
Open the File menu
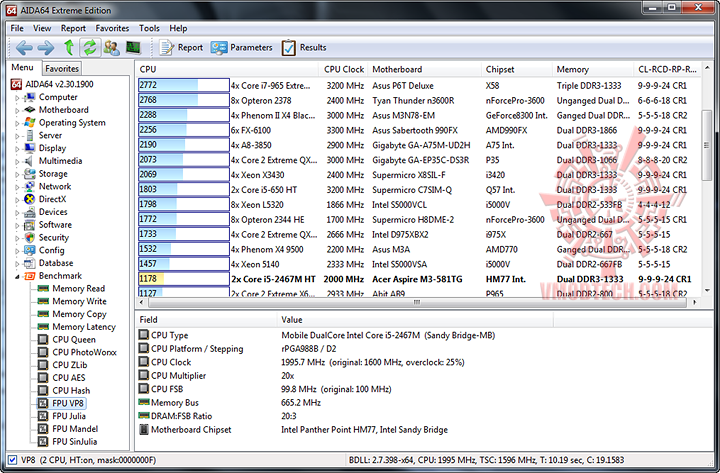[x=17, y=28]
